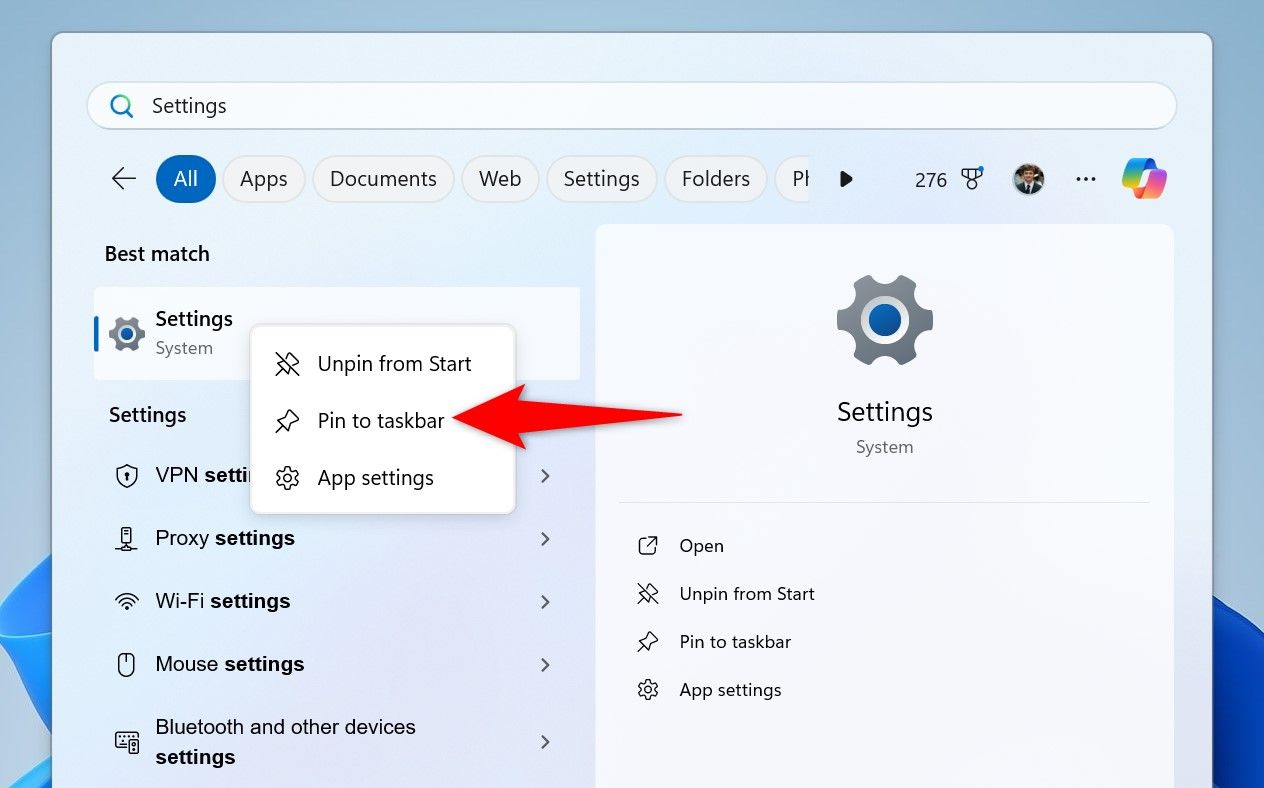Click the pin icon next to Pin to taskbar
Screen dimensions: 1264x788
287,421
